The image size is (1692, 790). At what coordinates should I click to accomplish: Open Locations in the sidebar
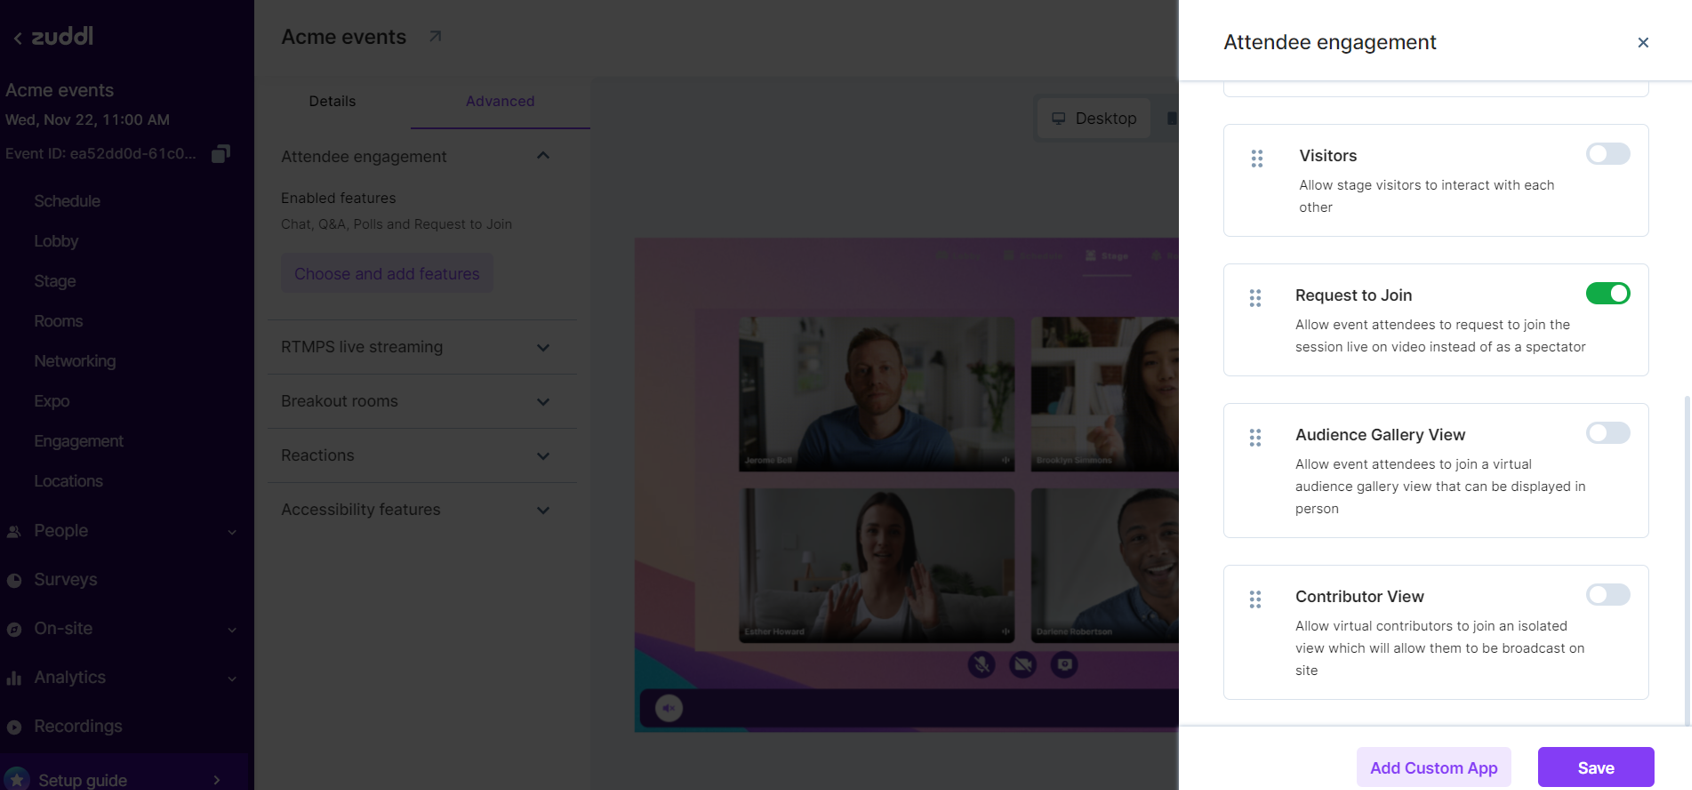68,481
